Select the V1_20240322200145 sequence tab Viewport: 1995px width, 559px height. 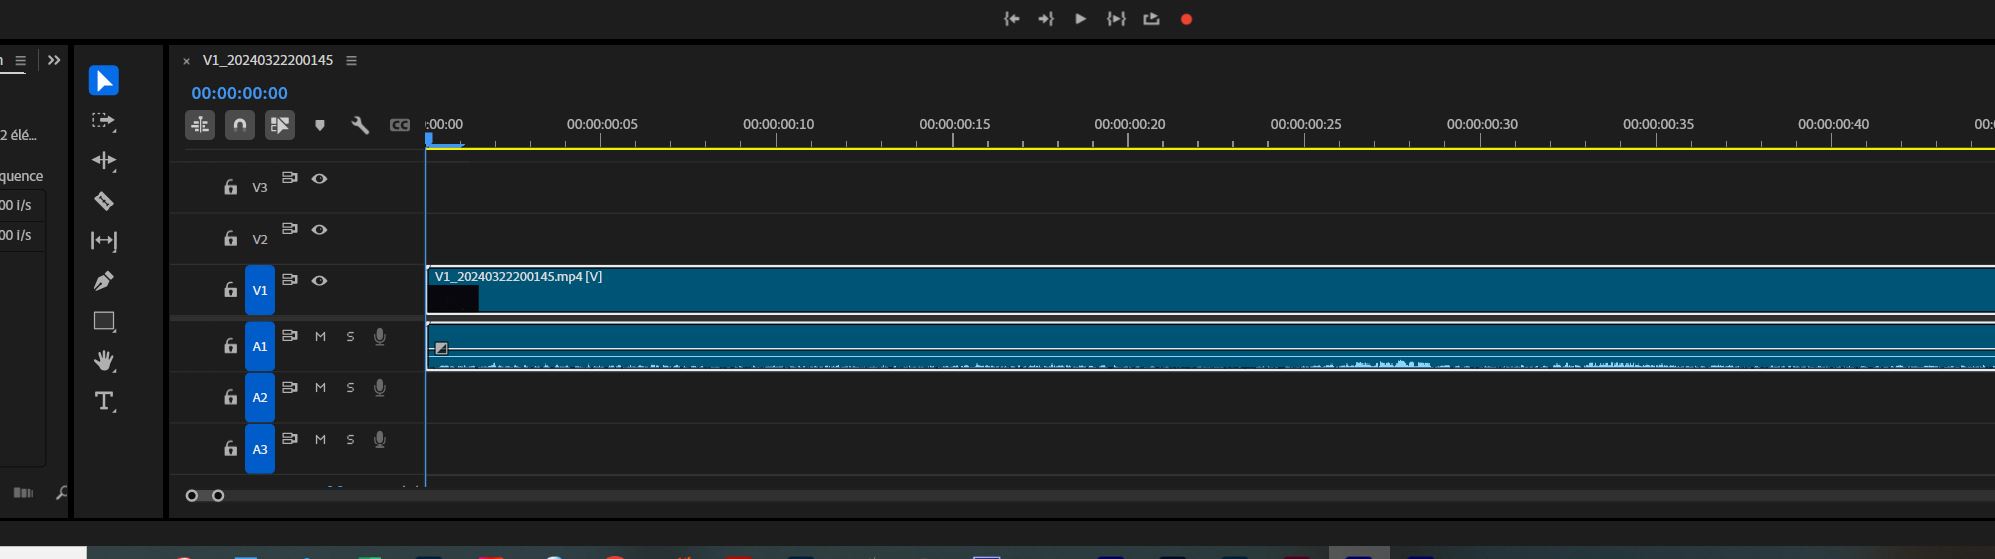[x=268, y=60]
